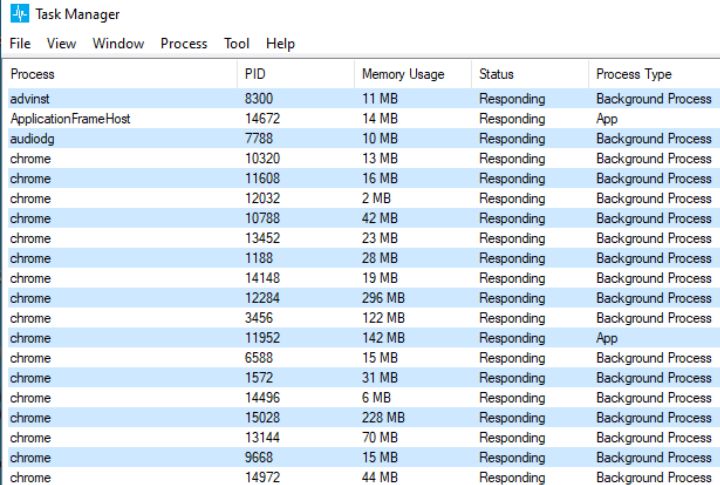Open the Process menu
Image resolution: width=720 pixels, height=485 pixels.
(x=184, y=43)
